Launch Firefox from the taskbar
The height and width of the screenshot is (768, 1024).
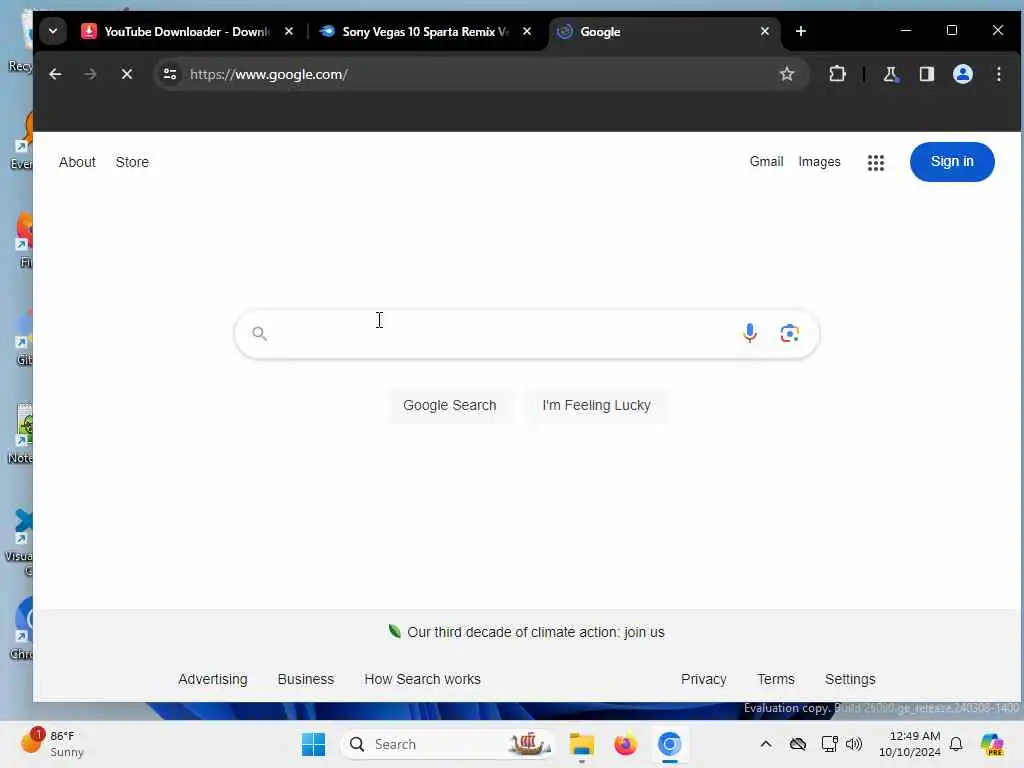tap(625, 744)
